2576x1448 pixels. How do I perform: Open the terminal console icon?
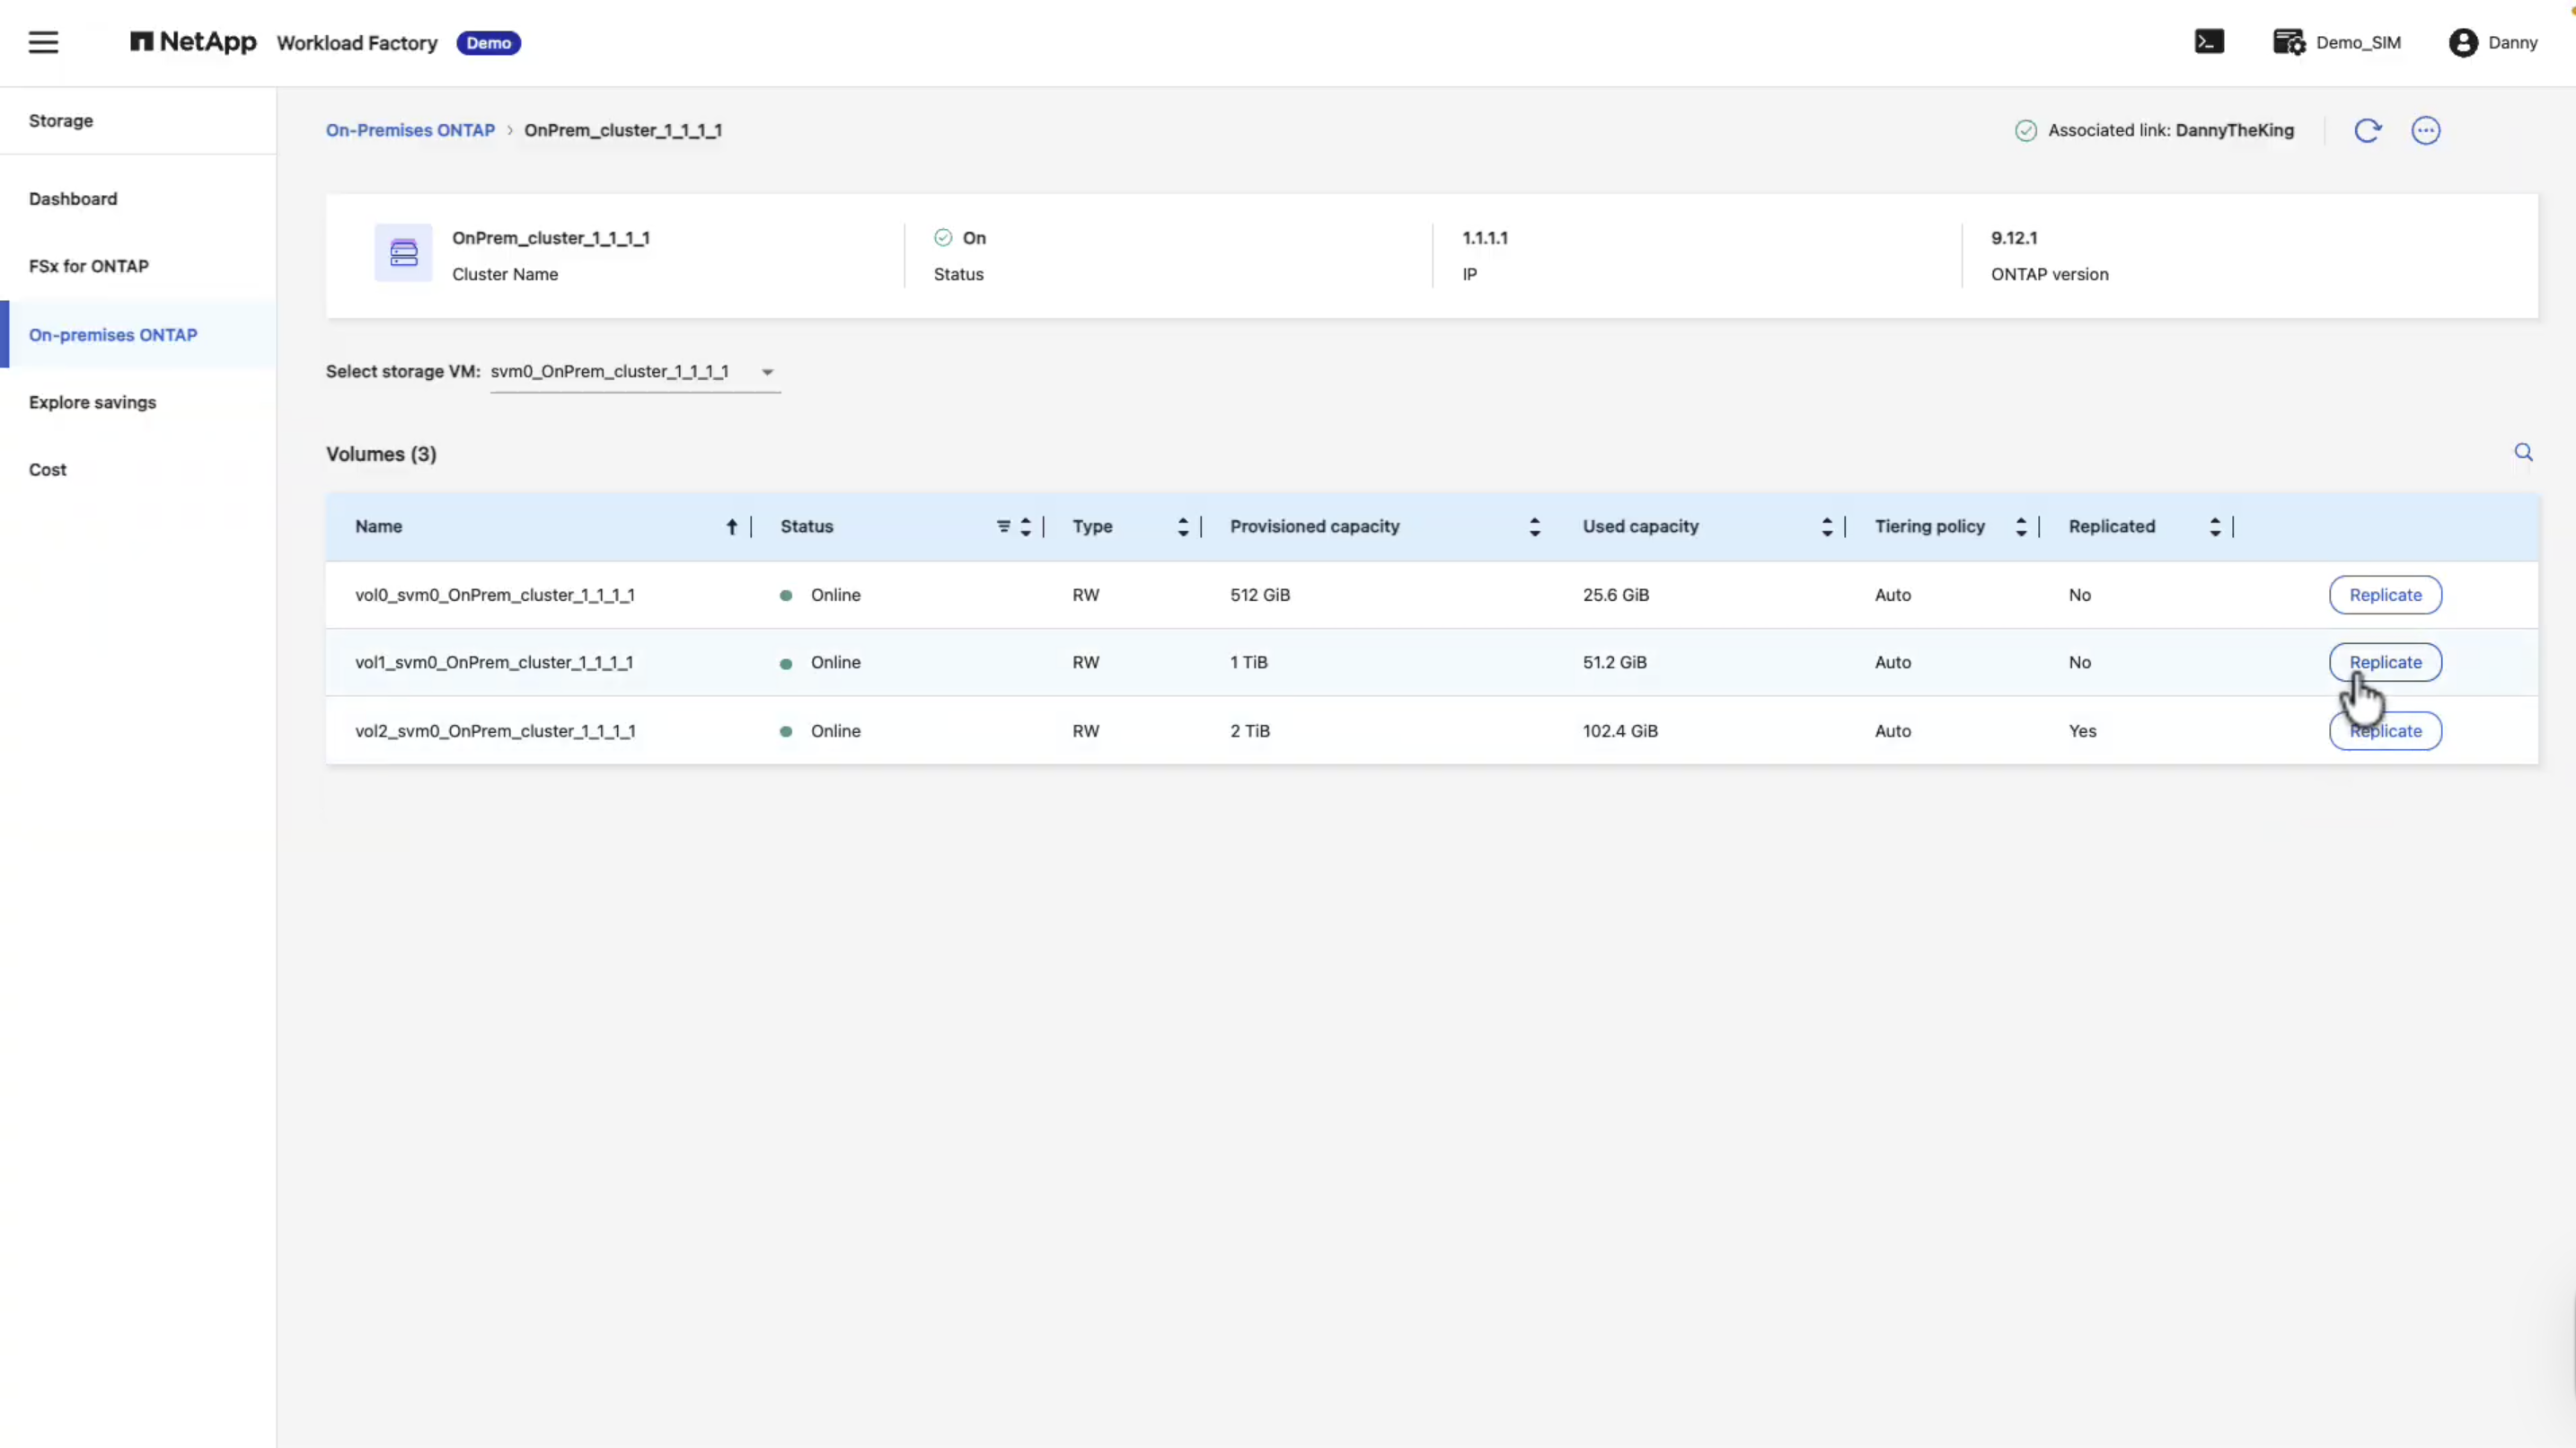pyautogui.click(x=2209, y=42)
